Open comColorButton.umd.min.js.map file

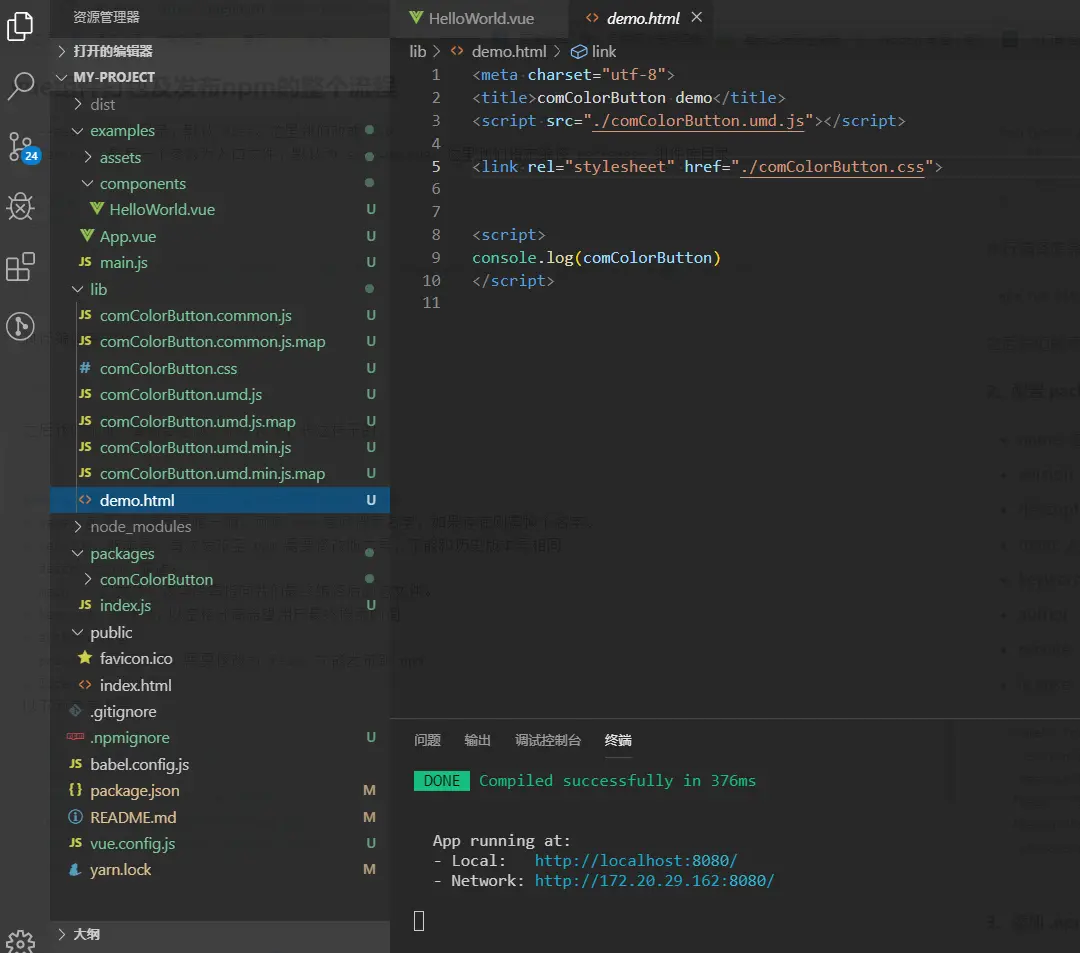220,474
